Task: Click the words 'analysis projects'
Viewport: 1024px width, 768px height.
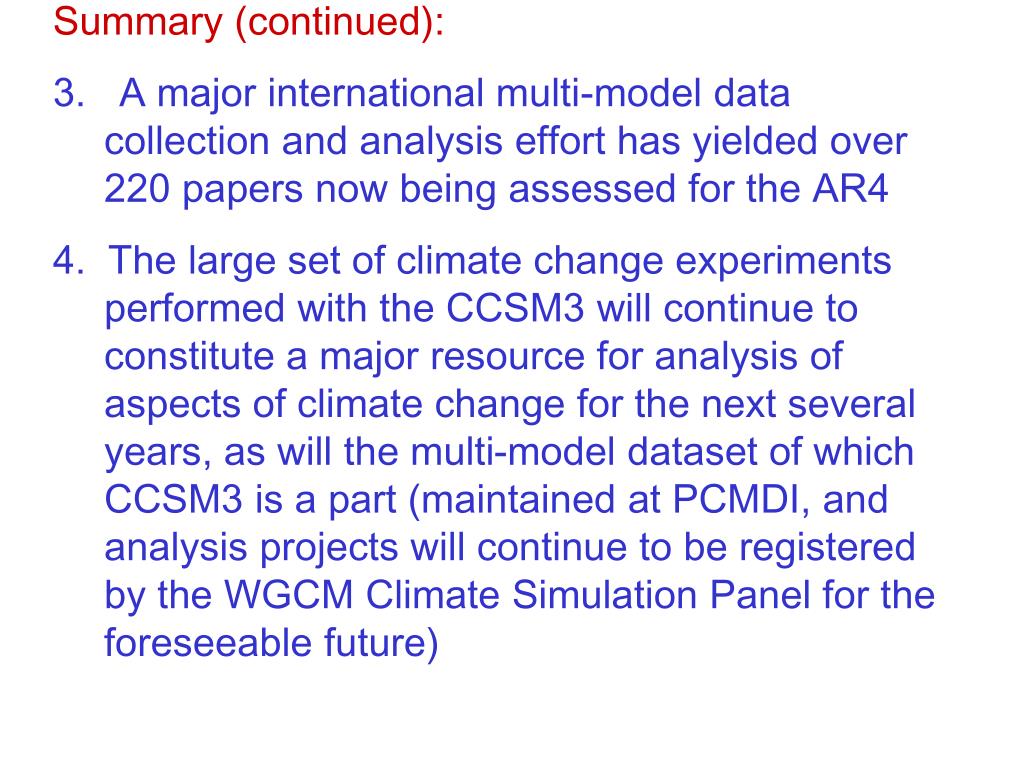Action: [x=251, y=548]
